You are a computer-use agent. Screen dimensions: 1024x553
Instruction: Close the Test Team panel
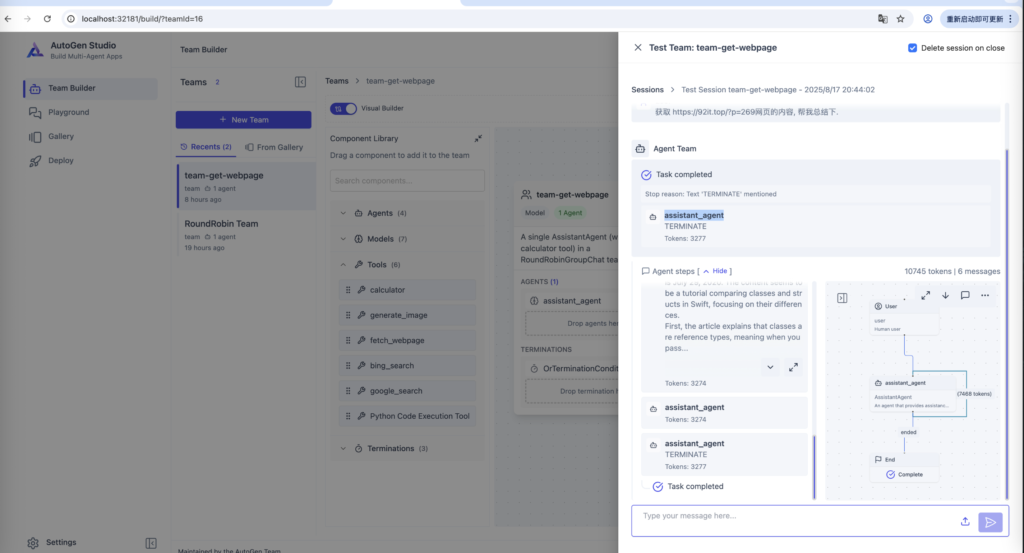tap(638, 48)
